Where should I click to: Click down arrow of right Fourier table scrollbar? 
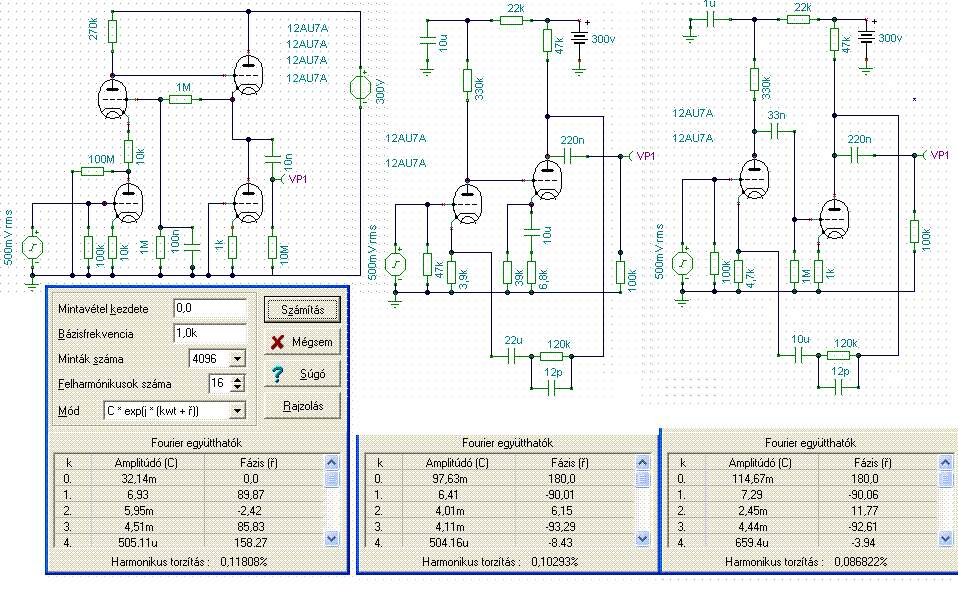pyautogui.click(x=945, y=539)
